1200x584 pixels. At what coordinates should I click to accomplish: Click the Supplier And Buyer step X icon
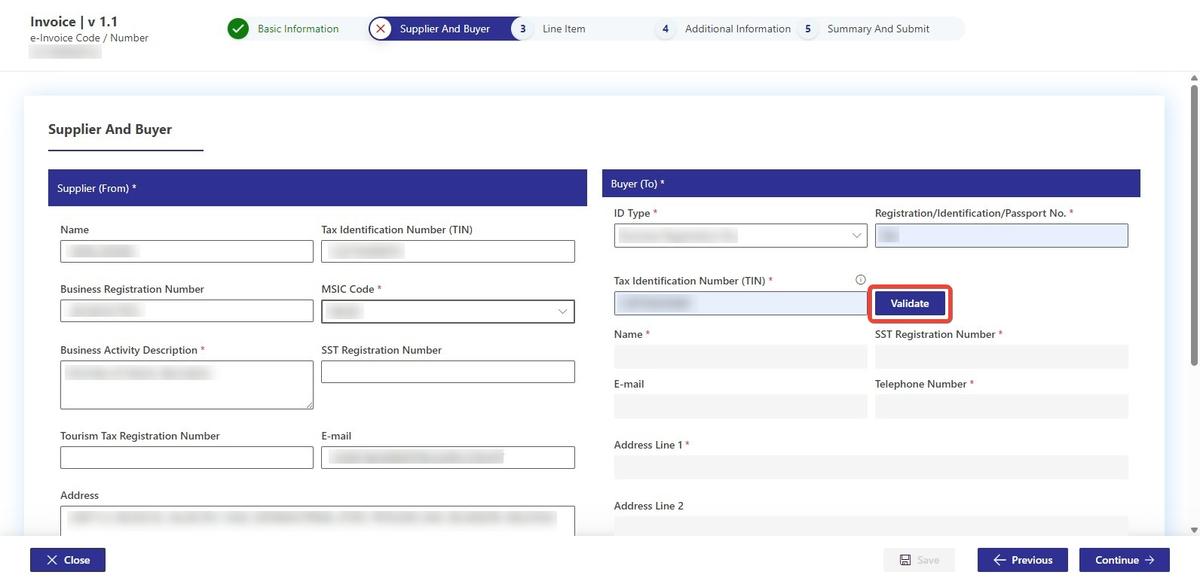[x=380, y=29]
